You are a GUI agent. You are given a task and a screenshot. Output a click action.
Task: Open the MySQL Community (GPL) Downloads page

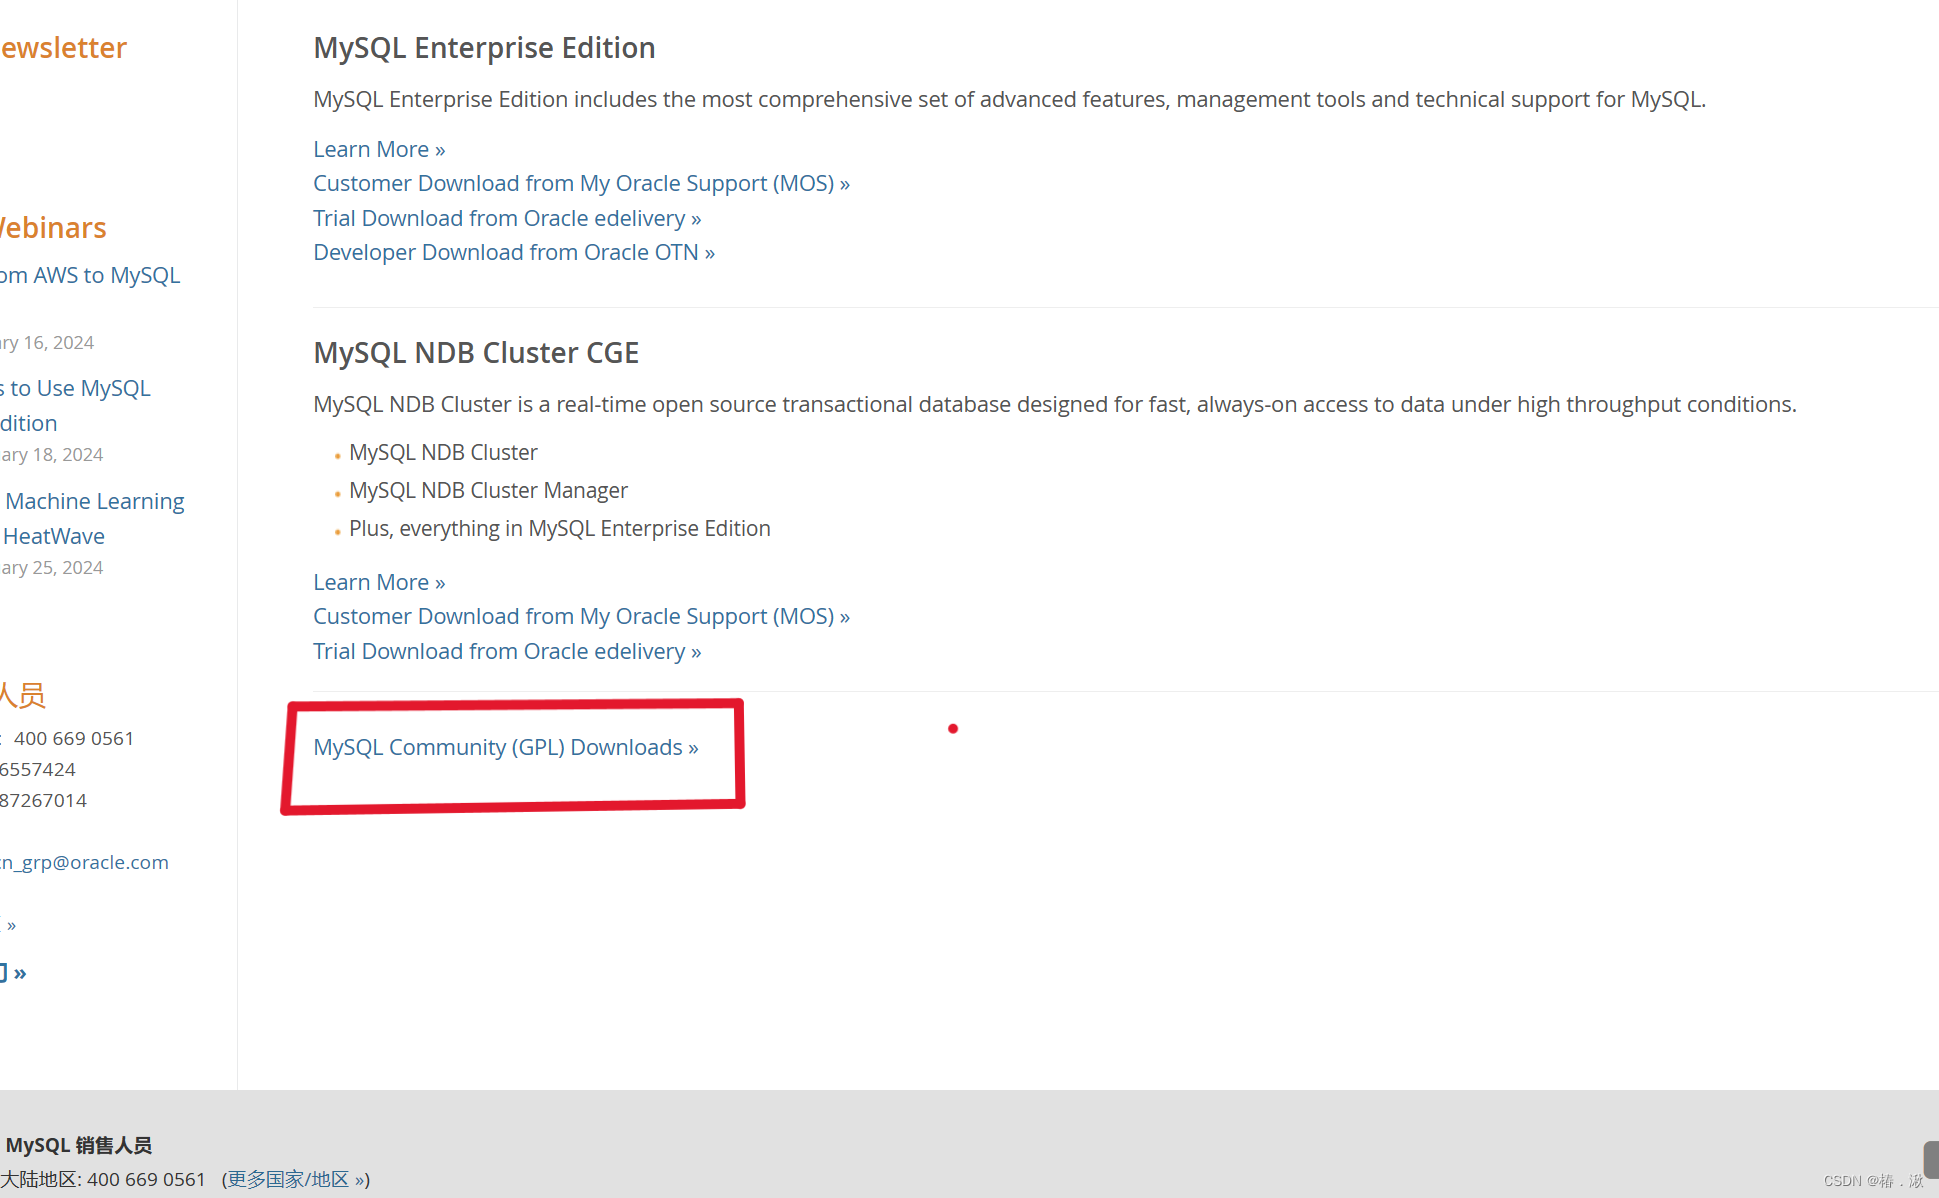click(x=505, y=747)
